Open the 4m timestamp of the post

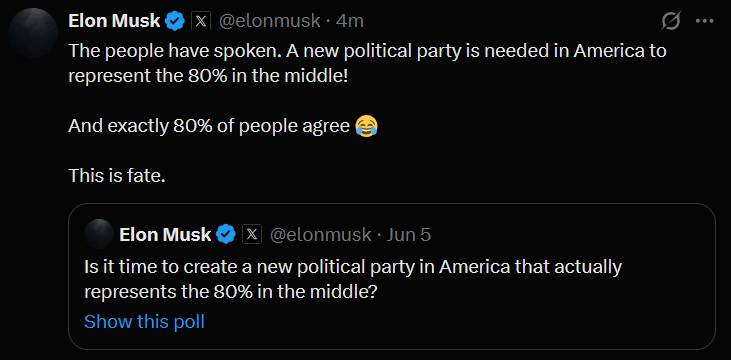(x=350, y=21)
